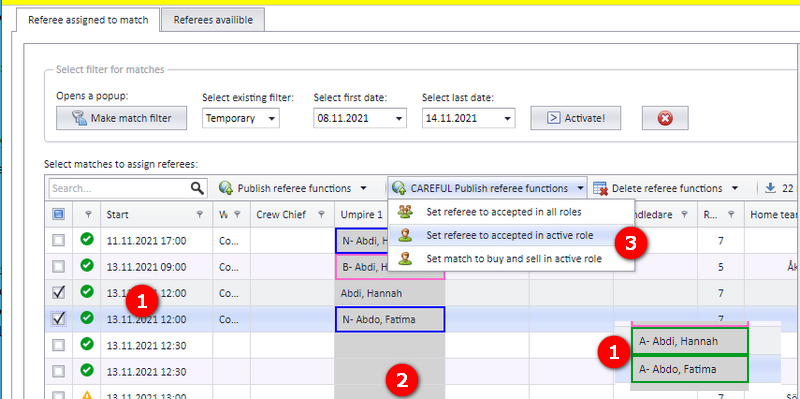Choose Set referee to accepted in all roles
This screenshot has width=800, height=399.
(x=511, y=211)
